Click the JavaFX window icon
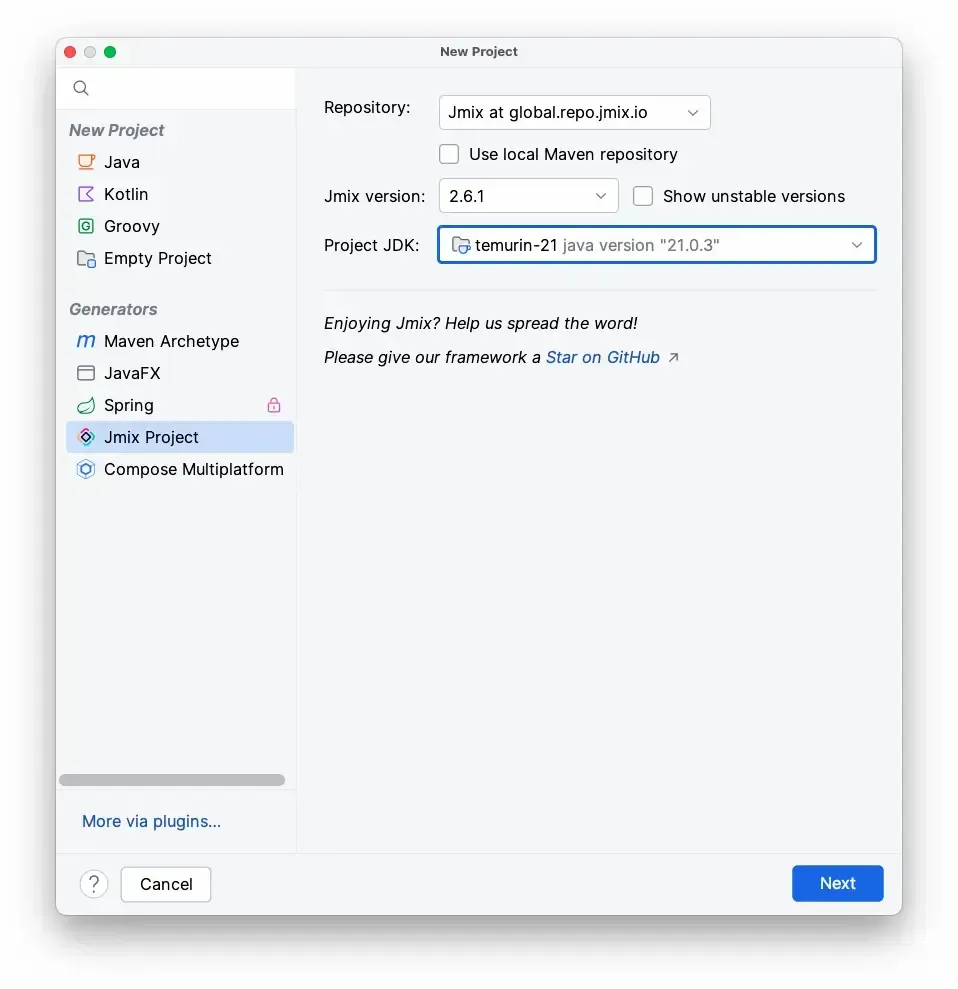Viewport: 958px width, 989px height. [x=86, y=373]
